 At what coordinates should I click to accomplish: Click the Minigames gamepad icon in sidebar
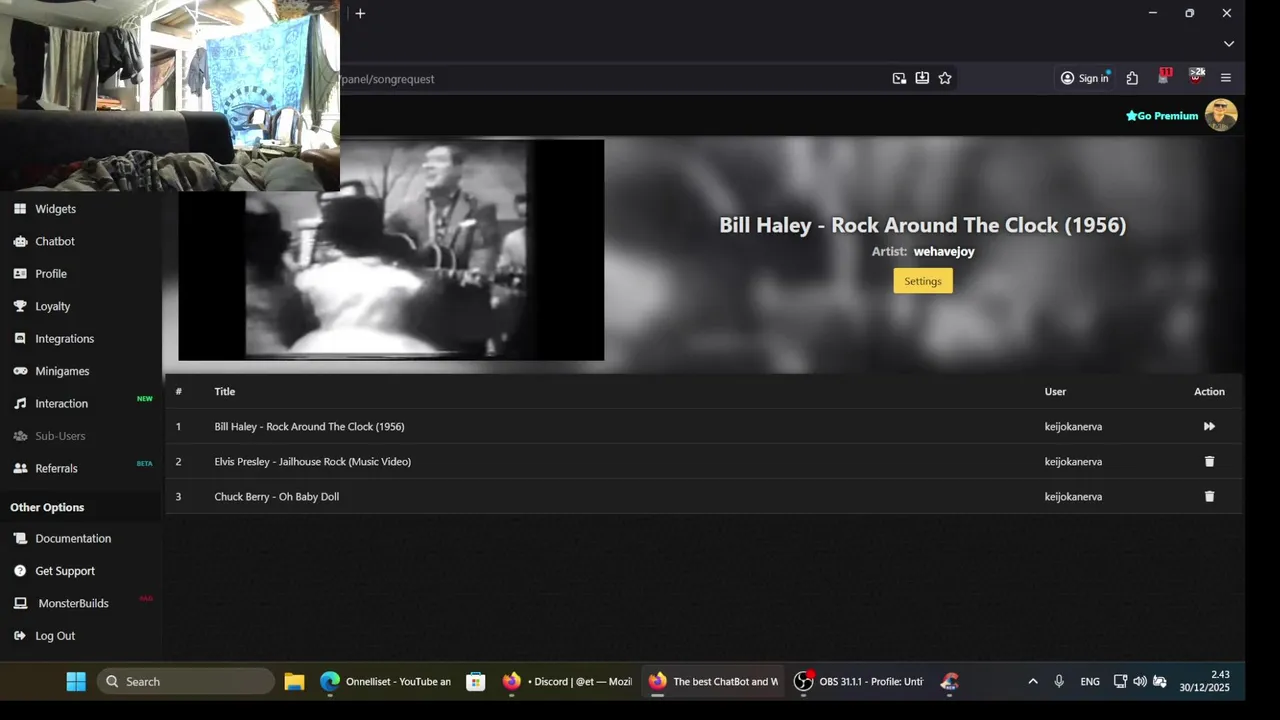pyautogui.click(x=20, y=371)
